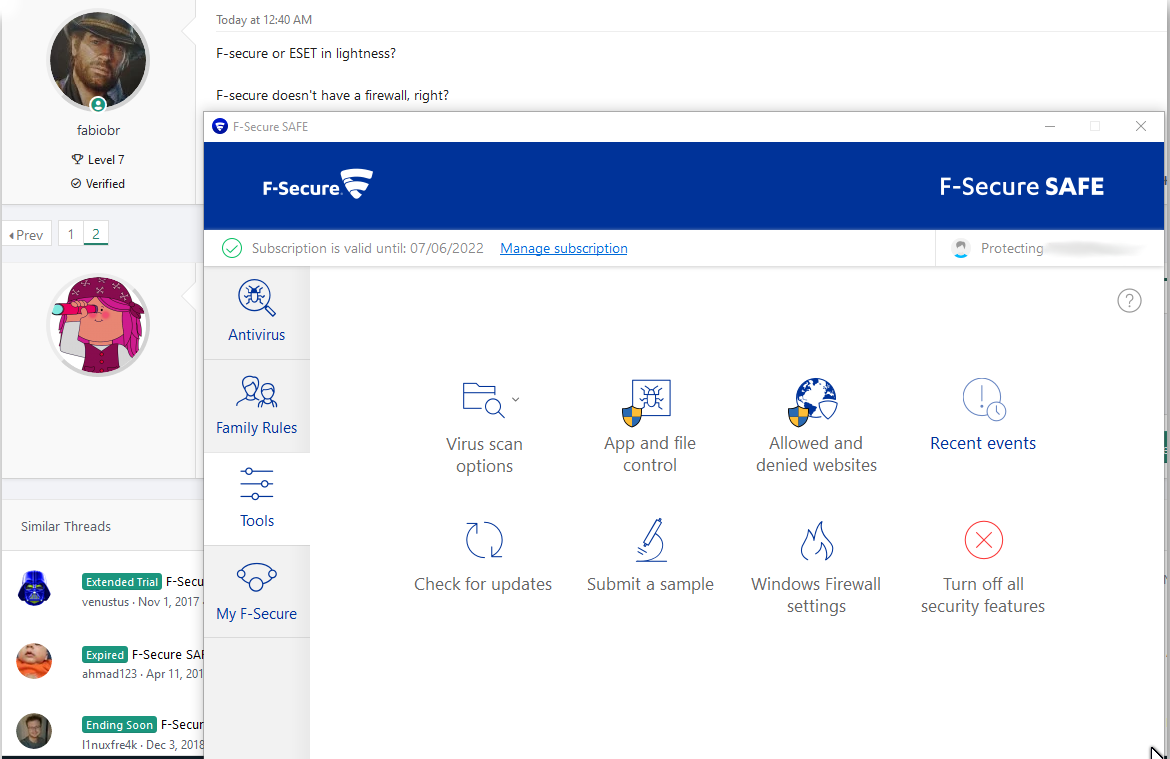The image size is (1170, 759).
Task: Click the Protecting user avatar icon
Action: pos(961,249)
